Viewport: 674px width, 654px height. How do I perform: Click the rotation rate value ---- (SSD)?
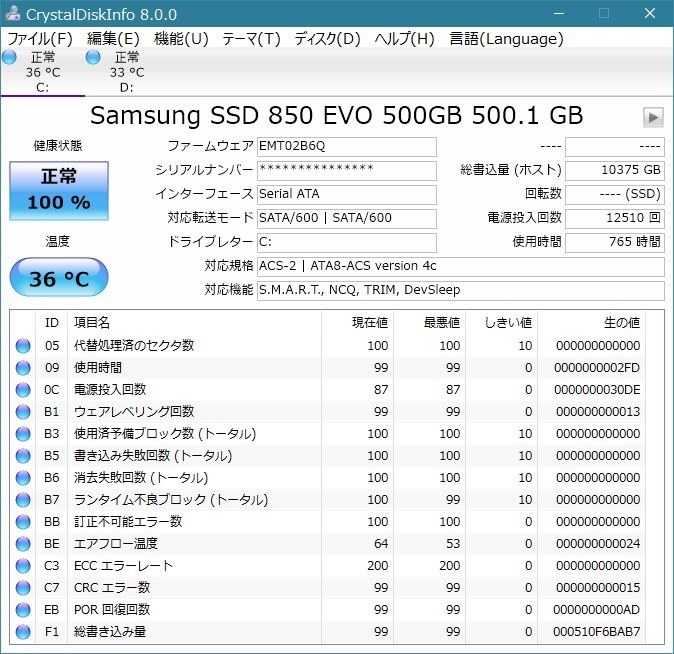click(x=615, y=194)
